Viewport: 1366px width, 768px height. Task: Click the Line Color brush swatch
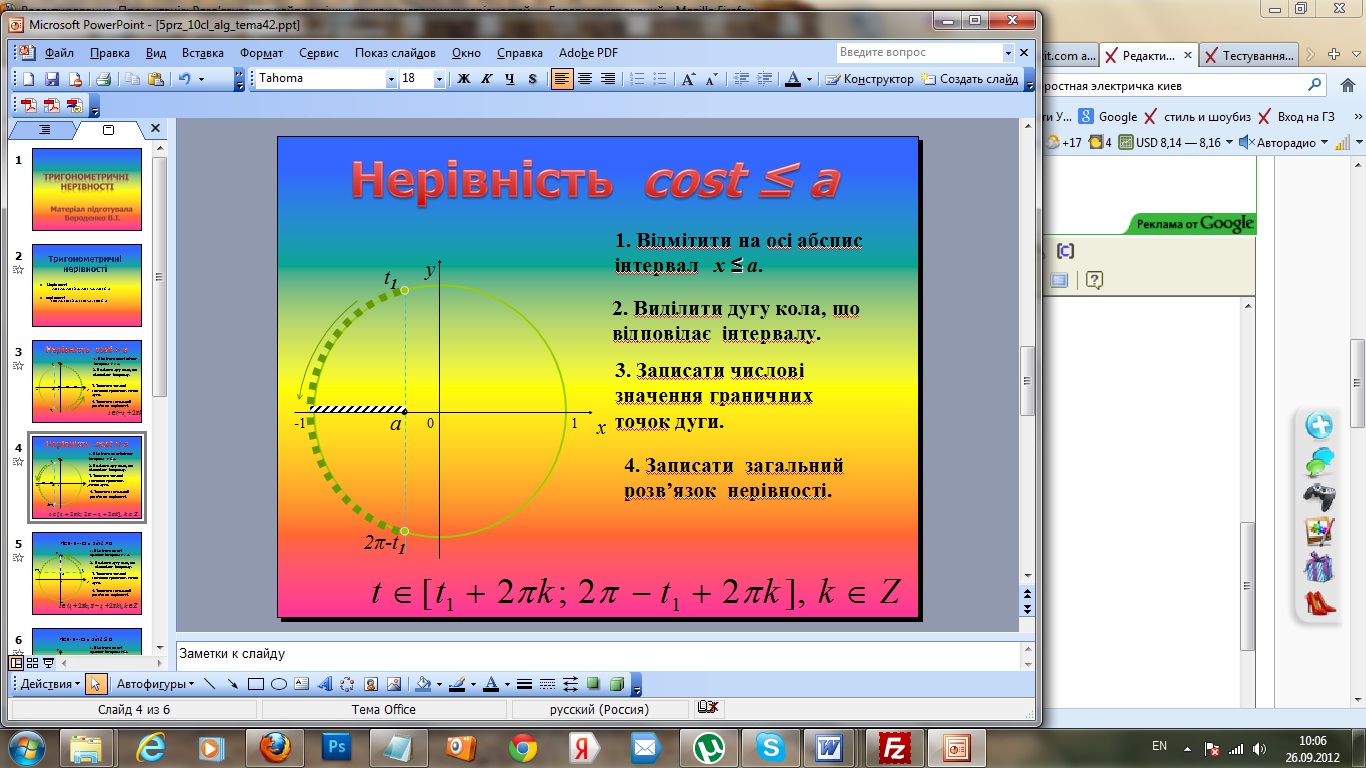click(x=458, y=684)
